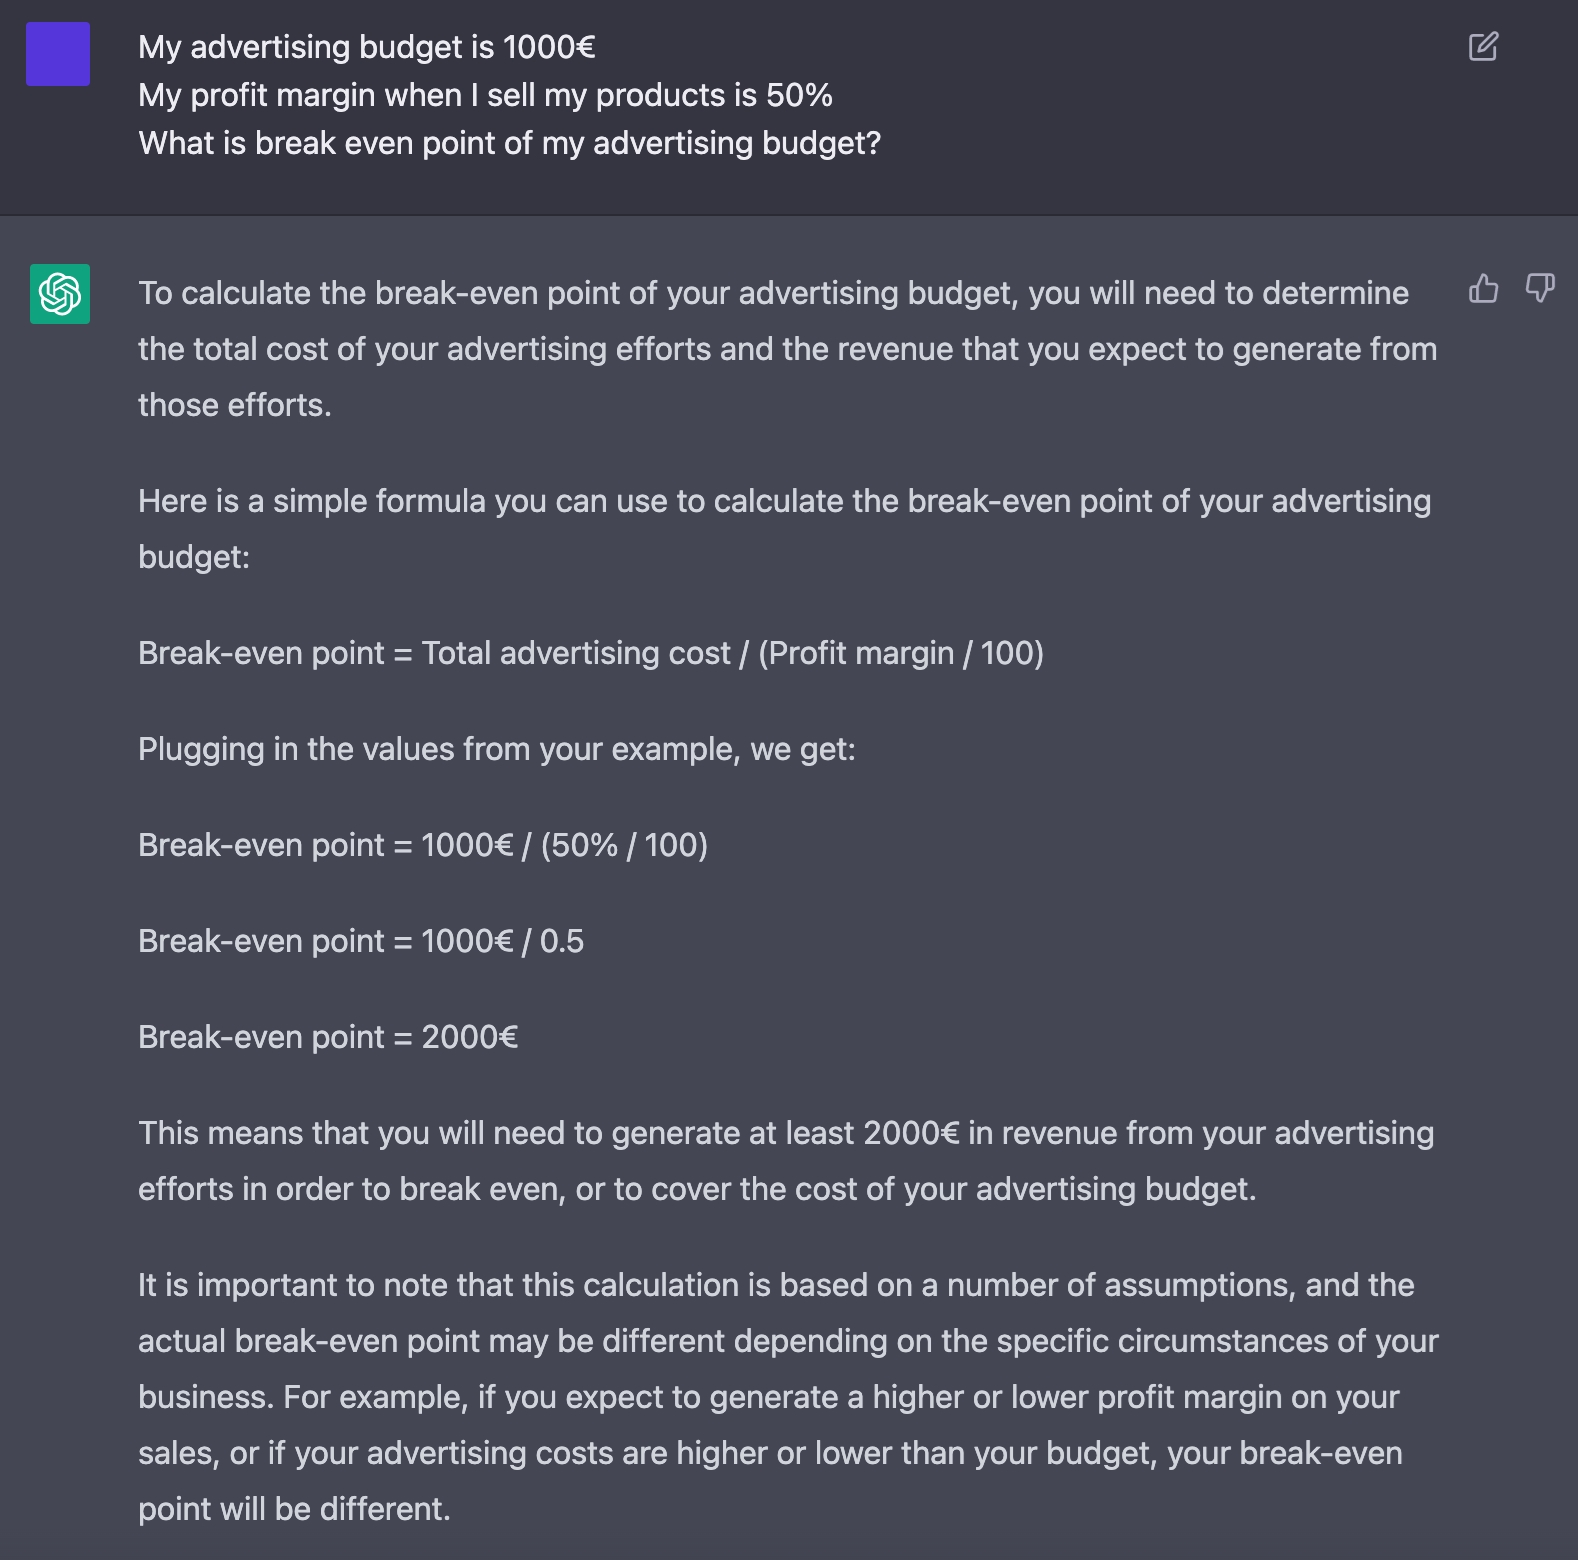The height and width of the screenshot is (1560, 1578).
Task: Click the equation 'Break-even point = 1000€ / 0.5'
Action: point(361,941)
